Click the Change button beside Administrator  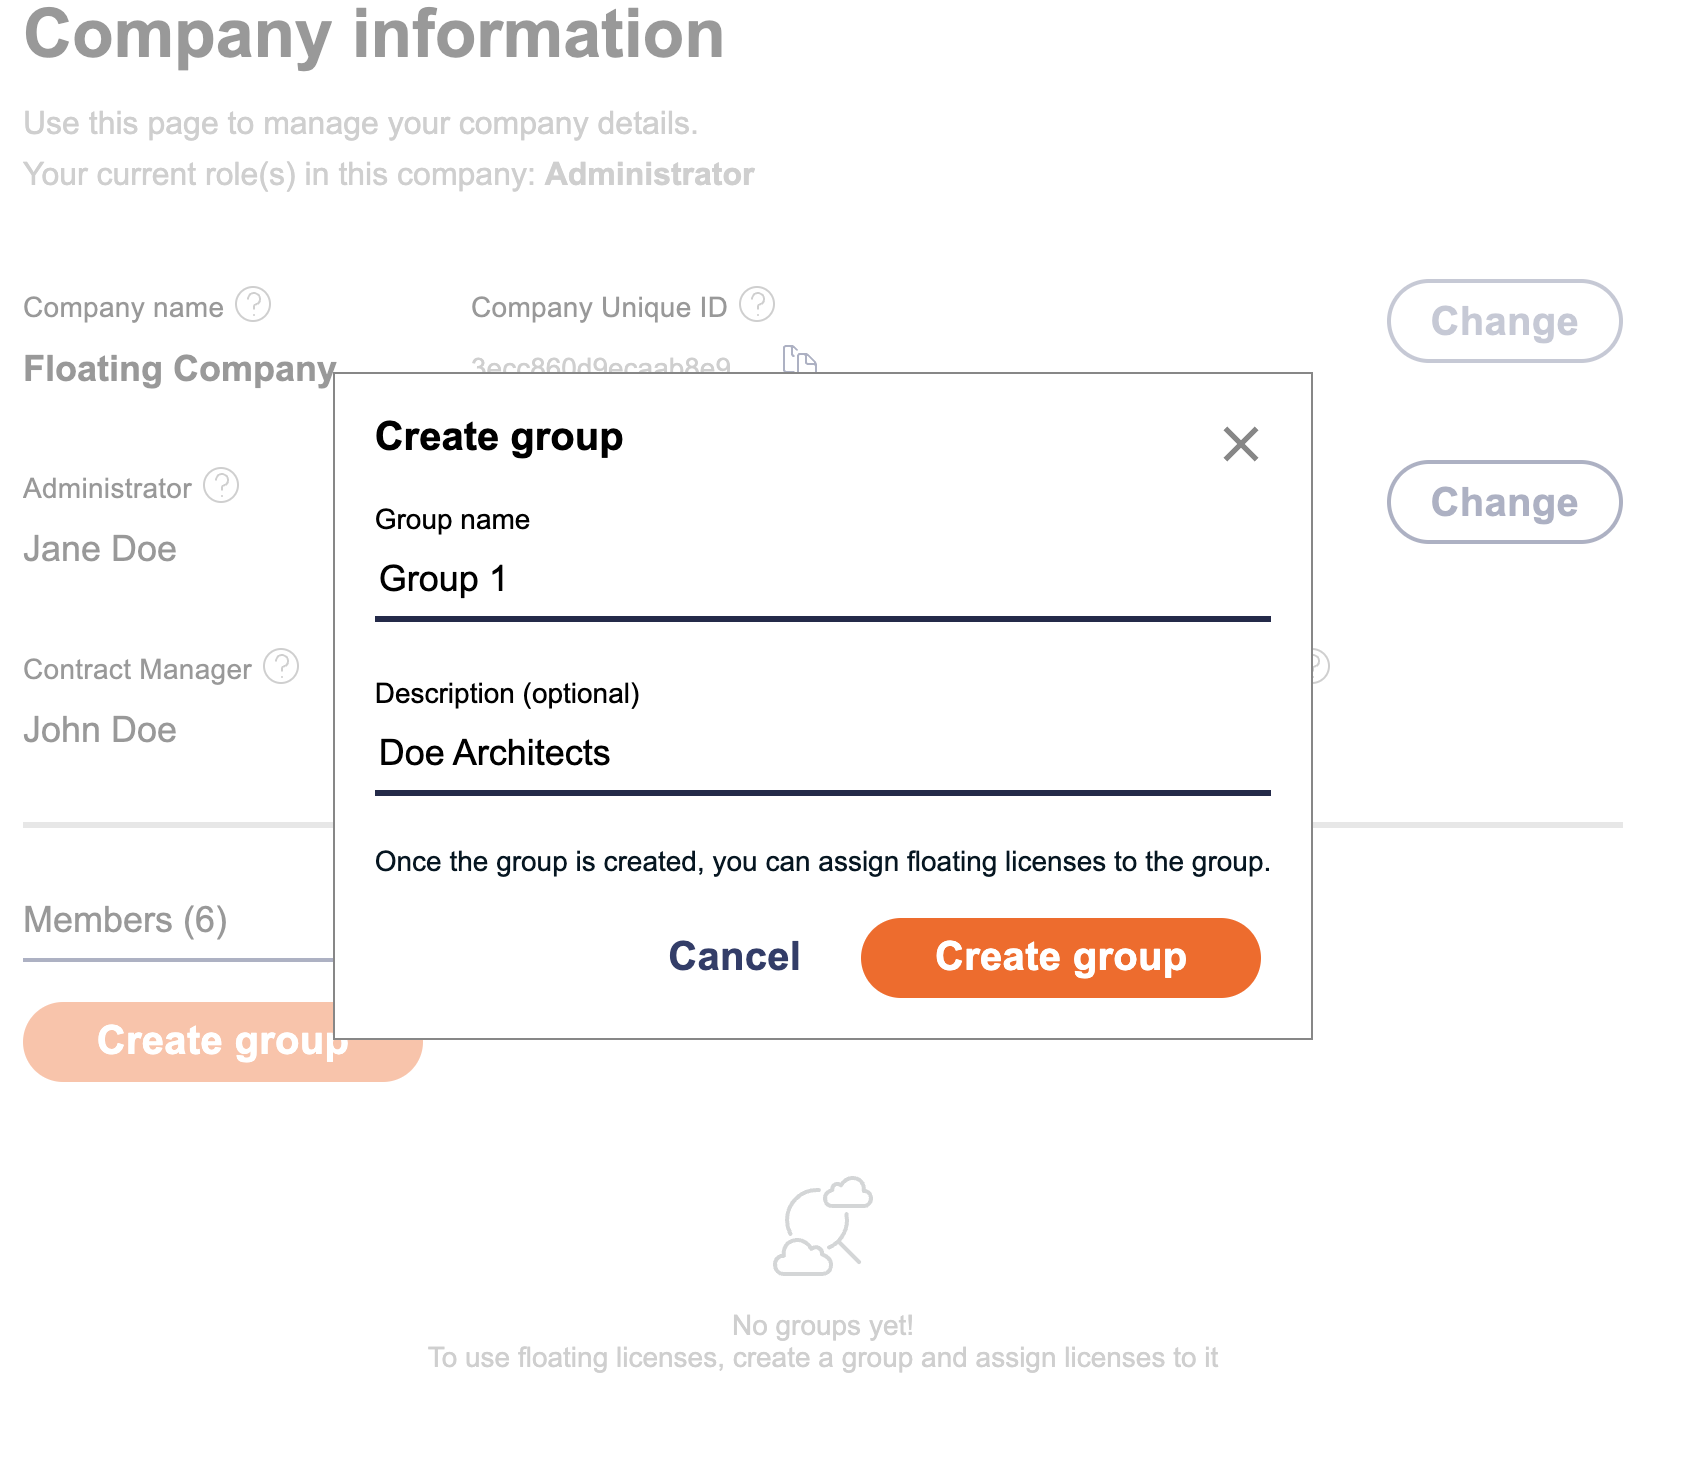1504,502
